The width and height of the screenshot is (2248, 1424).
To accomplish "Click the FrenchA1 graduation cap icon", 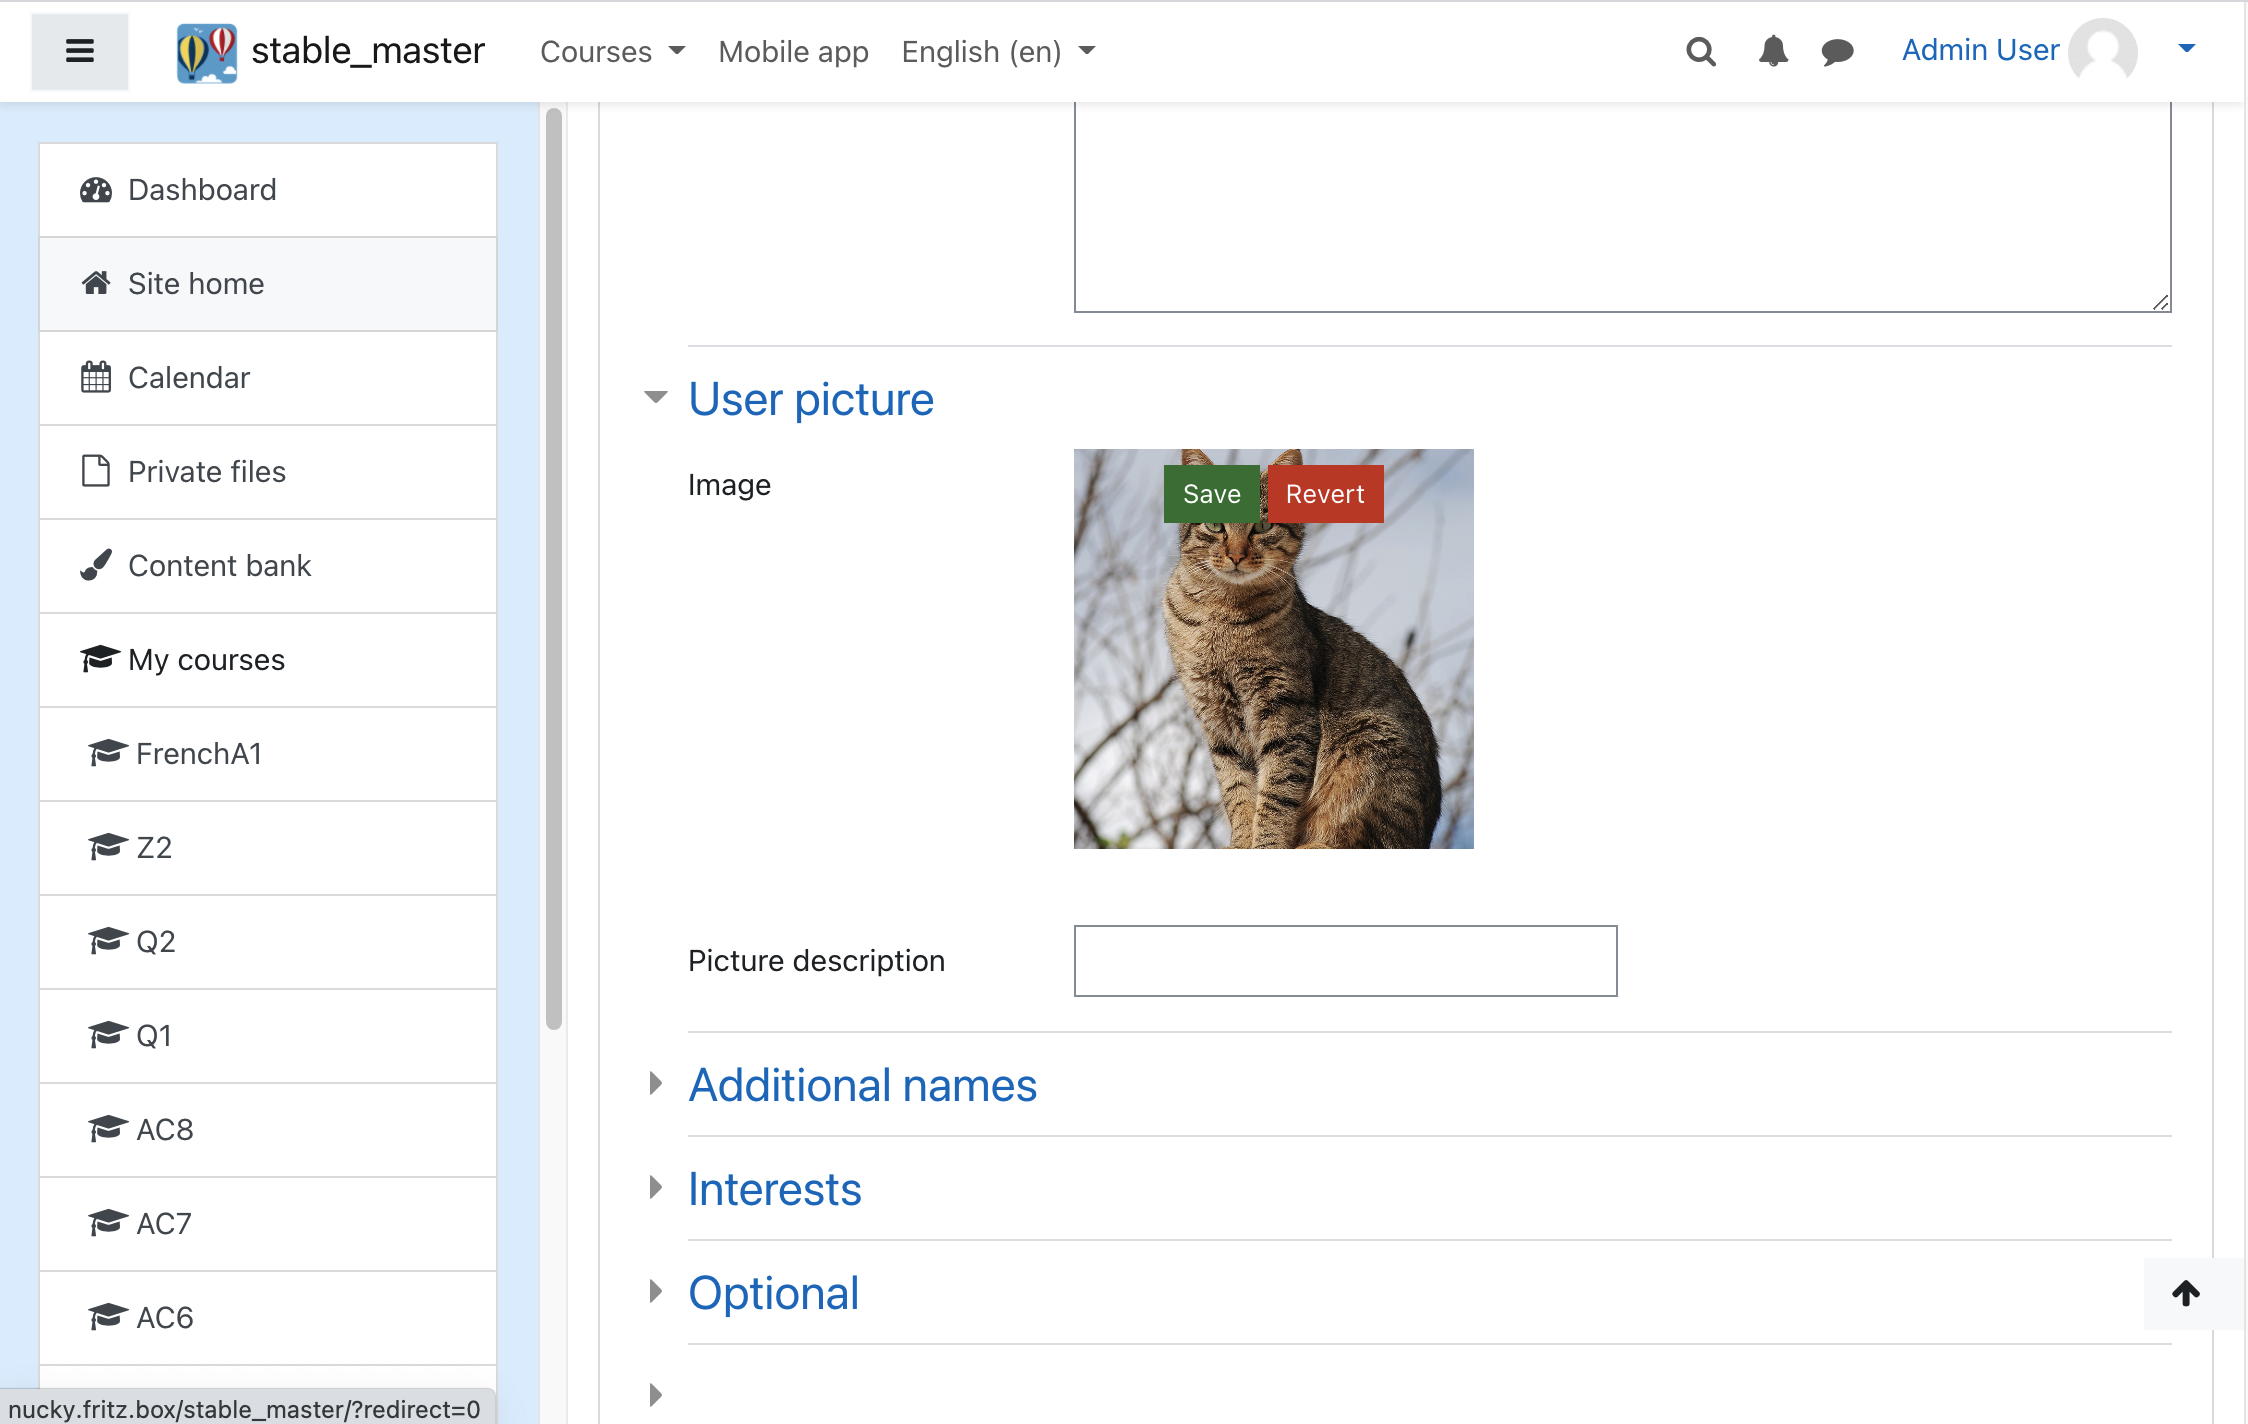I will point(108,753).
